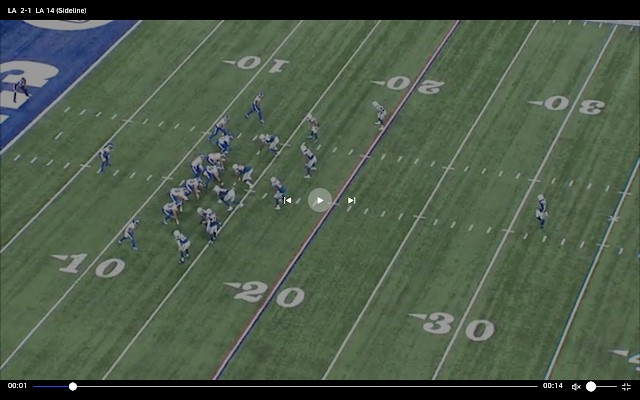Click the video progress scrubber handle
Viewport: 640px width, 400px height.
pyautogui.click(x=73, y=387)
